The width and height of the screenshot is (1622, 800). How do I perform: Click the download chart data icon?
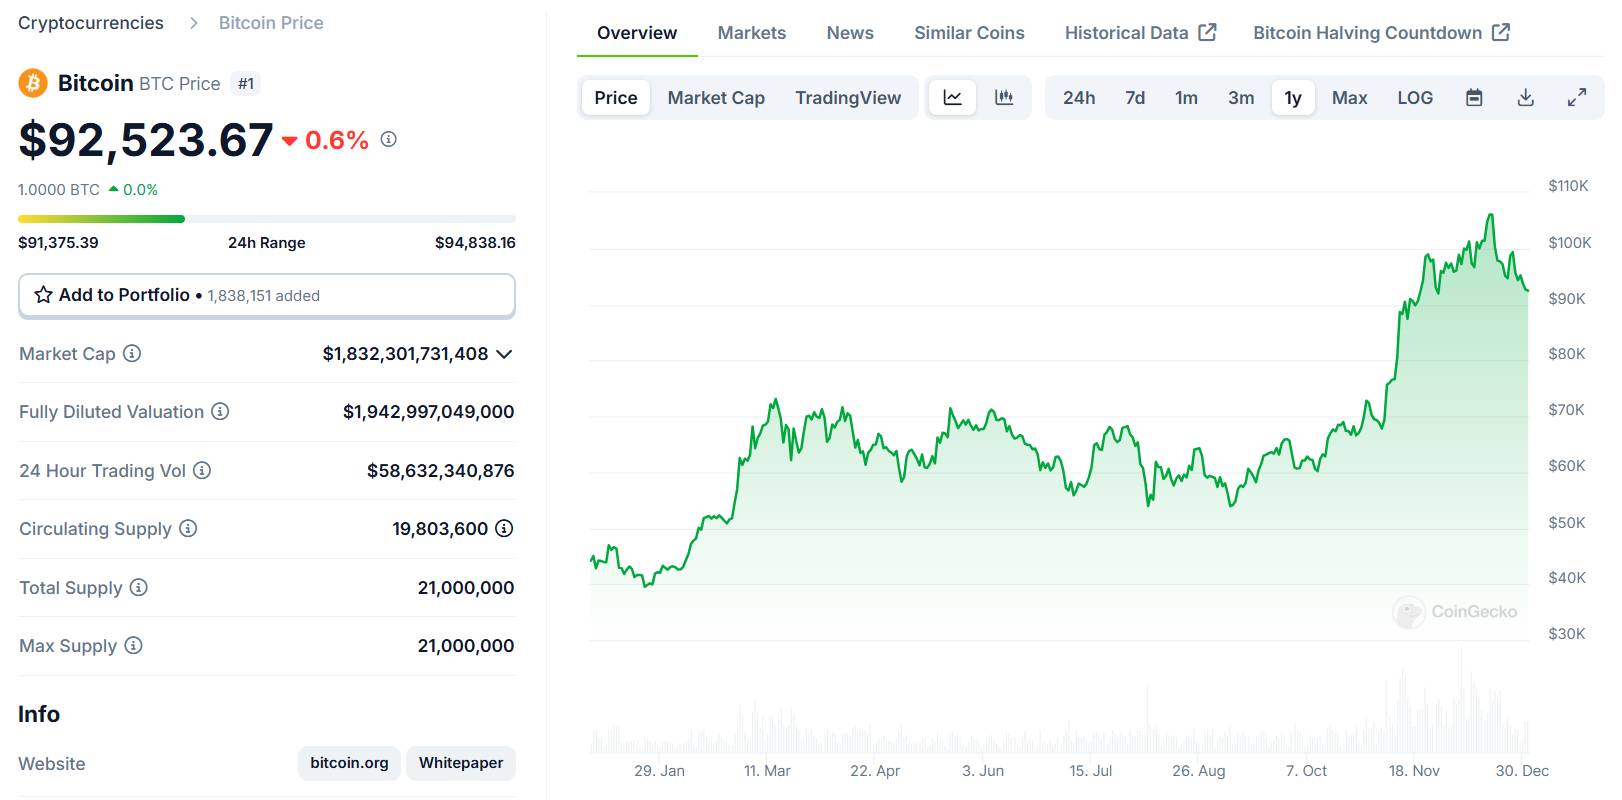point(1526,98)
